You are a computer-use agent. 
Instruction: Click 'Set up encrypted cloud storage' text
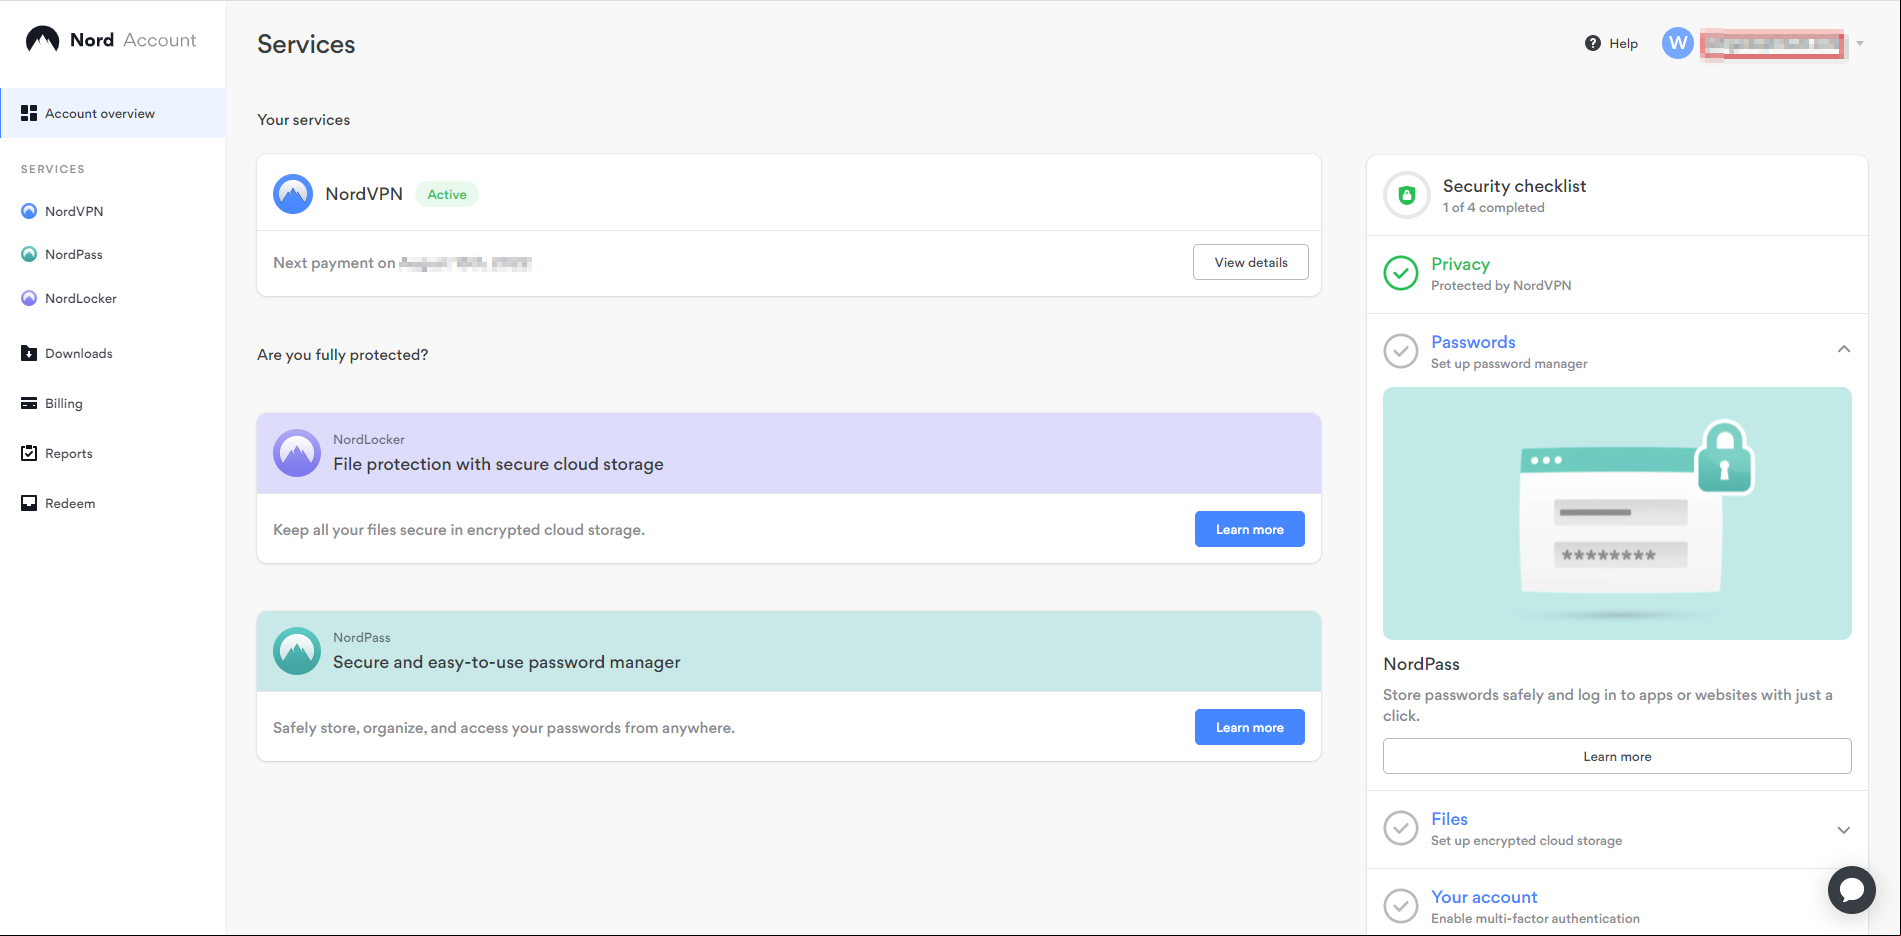[1526, 841]
